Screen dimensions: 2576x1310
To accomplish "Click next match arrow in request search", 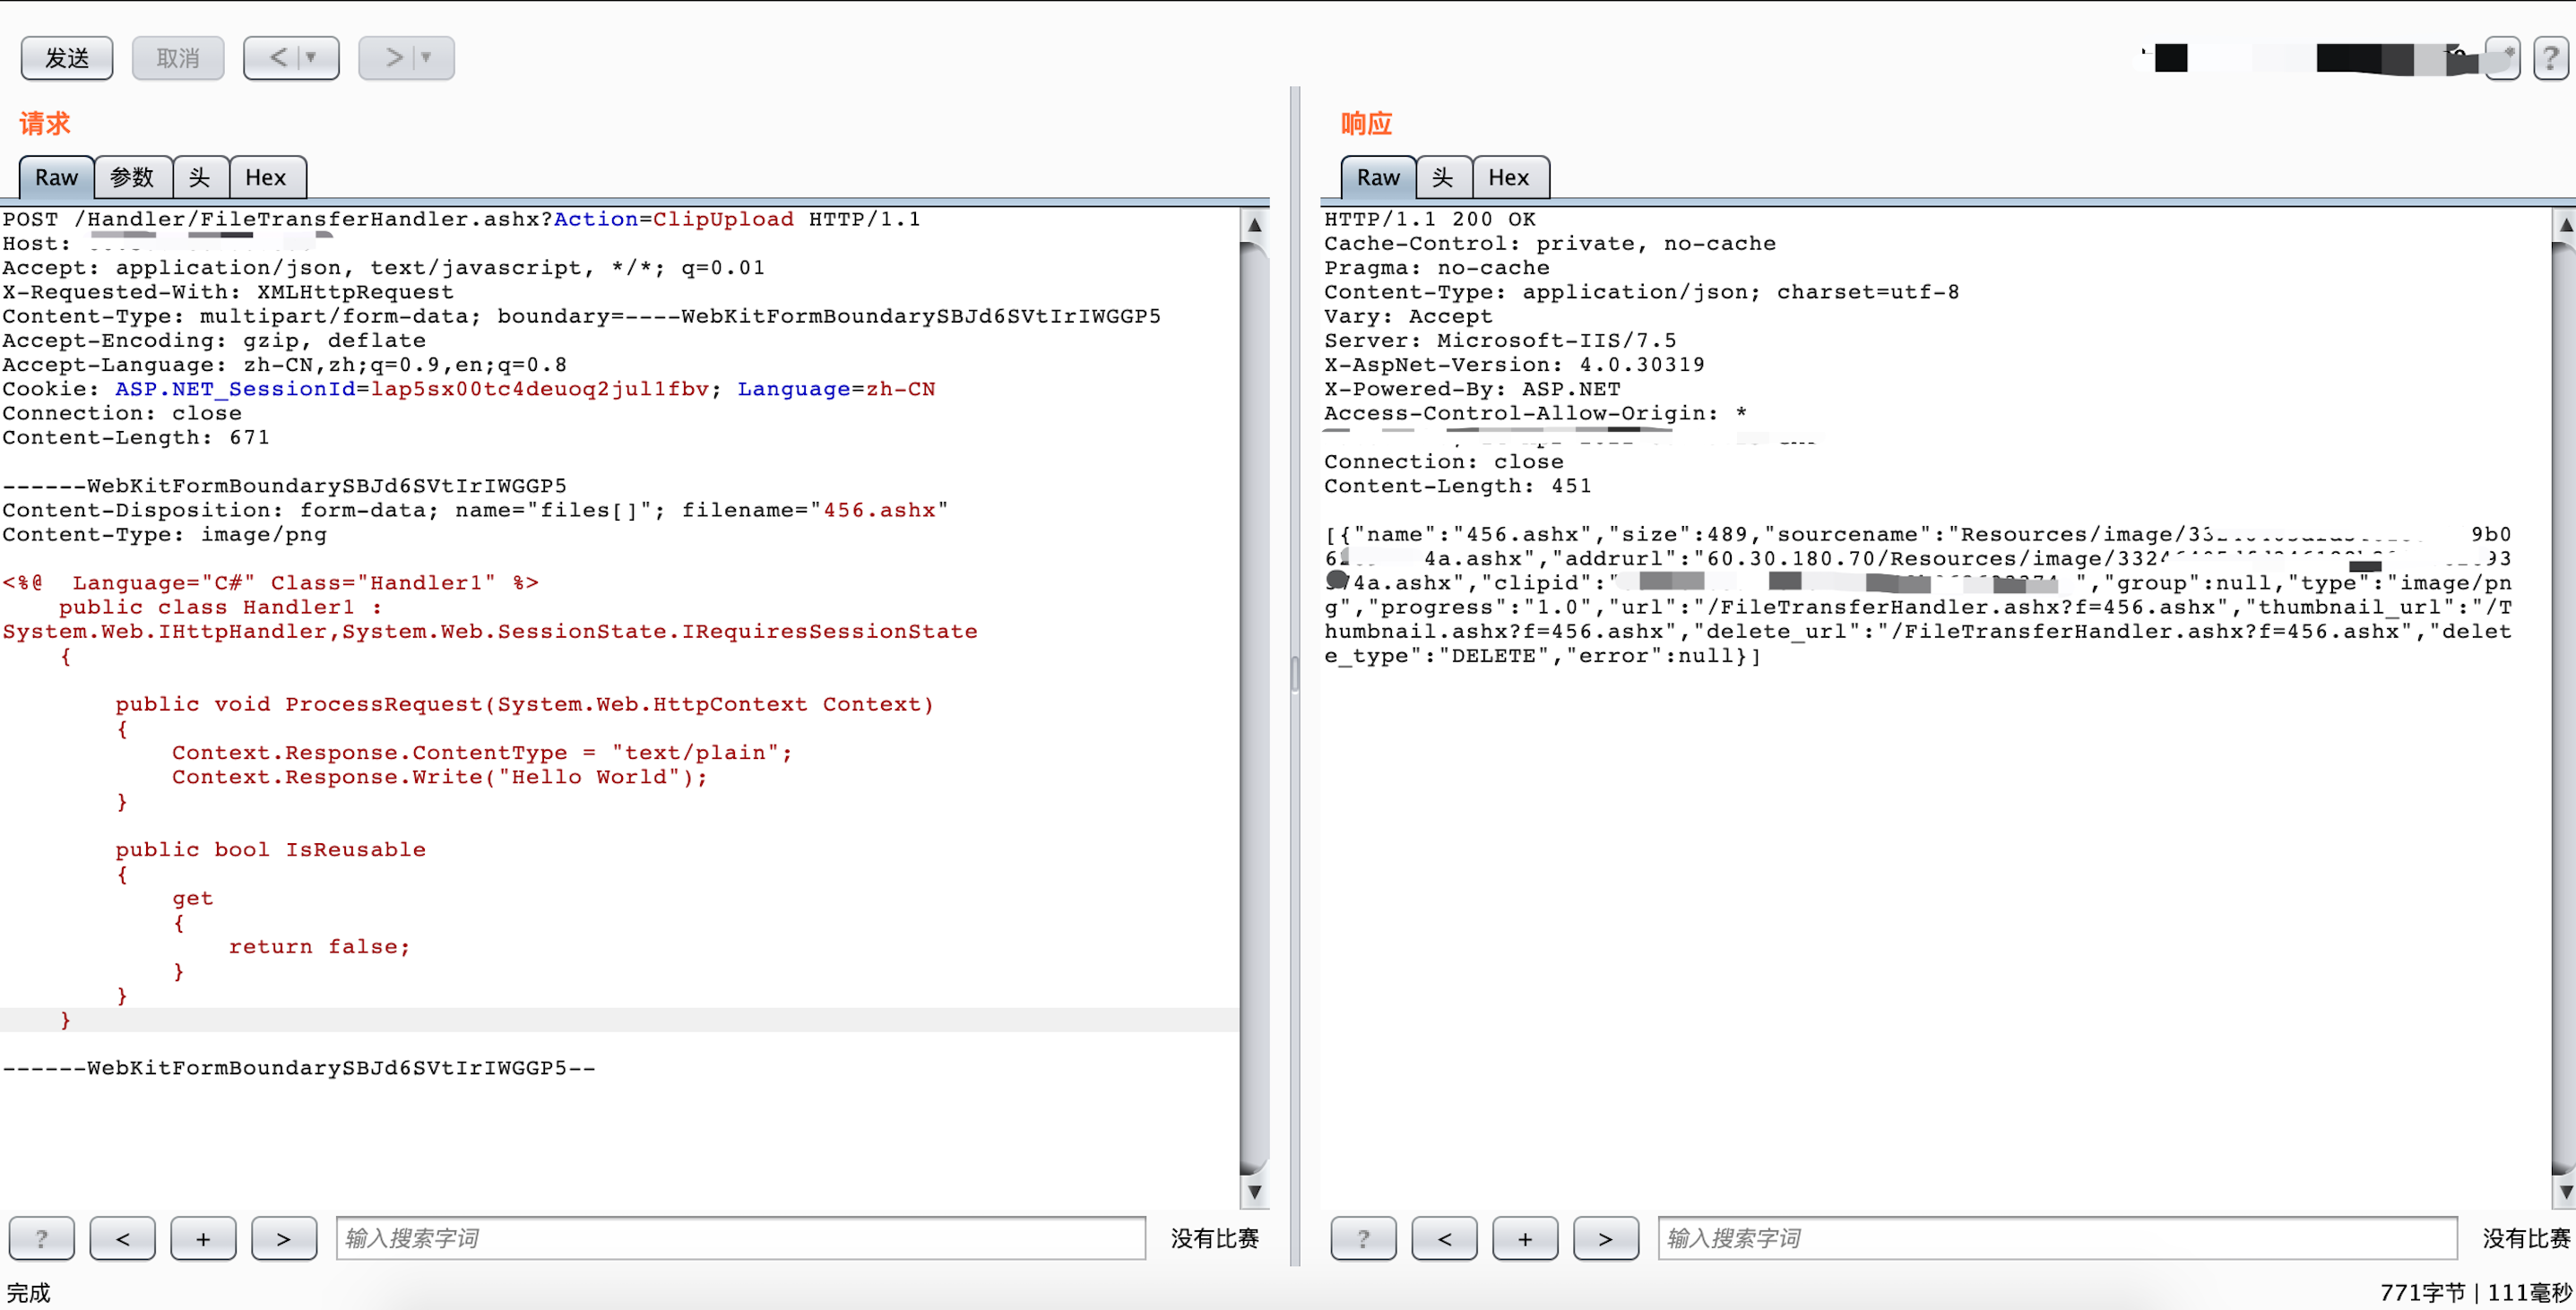I will point(284,1238).
